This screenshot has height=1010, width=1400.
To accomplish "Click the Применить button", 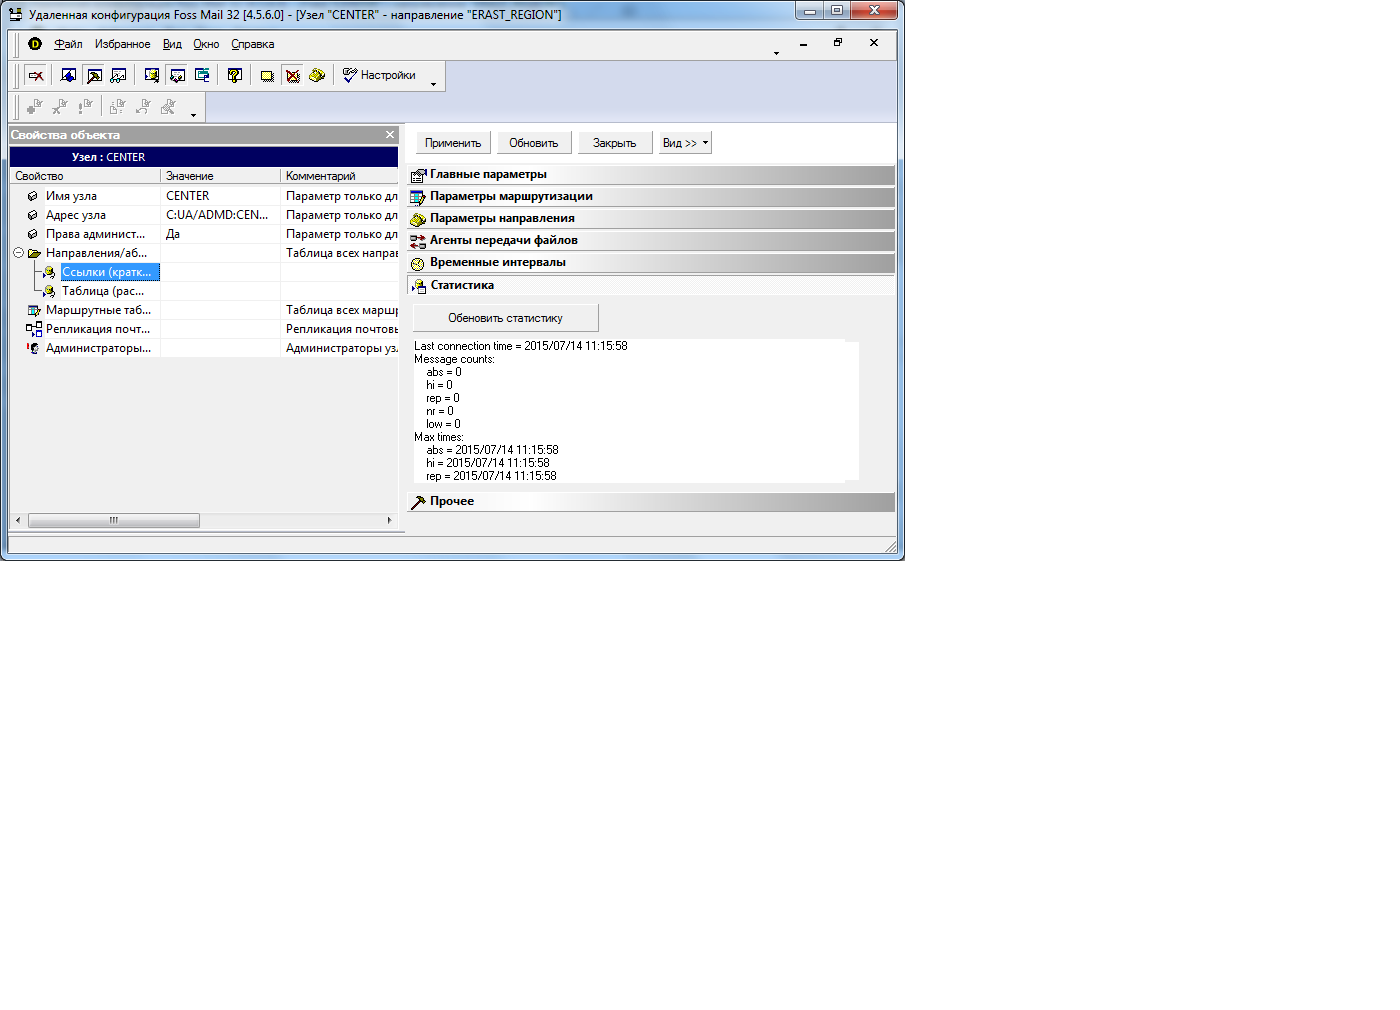I will click(x=453, y=143).
